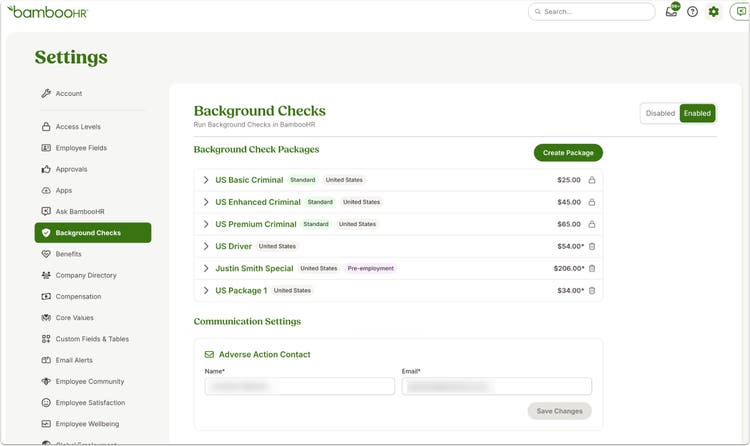Screen dimensions: 750x446
Task: Go to Email Alerts settings
Action: 74,360
